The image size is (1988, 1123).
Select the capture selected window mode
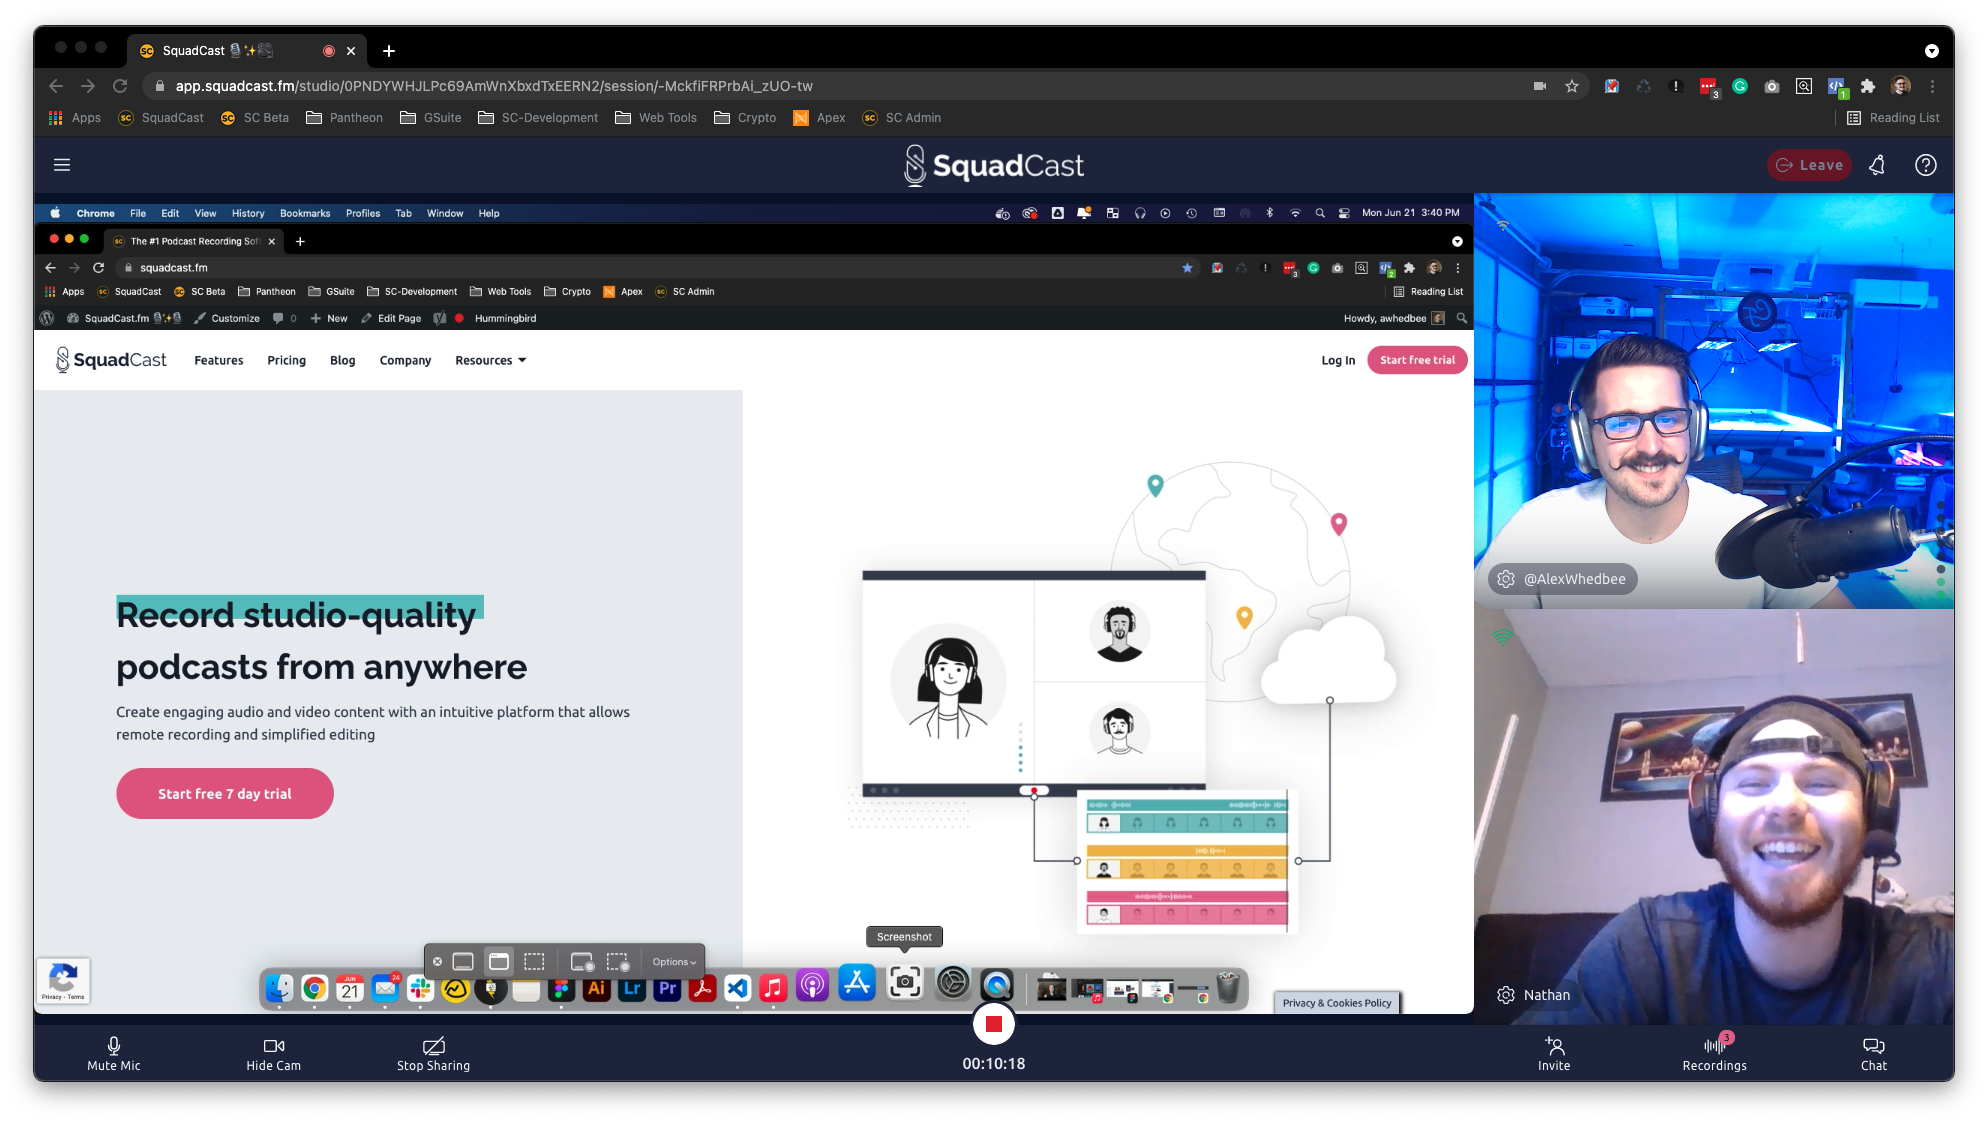(498, 961)
